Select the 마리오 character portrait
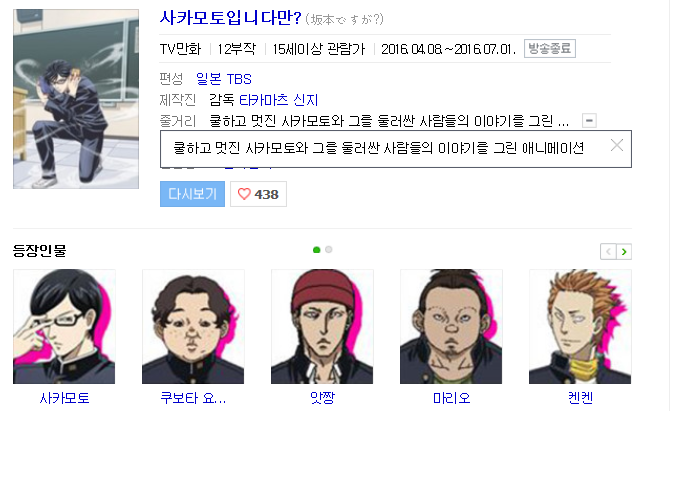The height and width of the screenshot is (500, 700). pyautogui.click(x=451, y=326)
